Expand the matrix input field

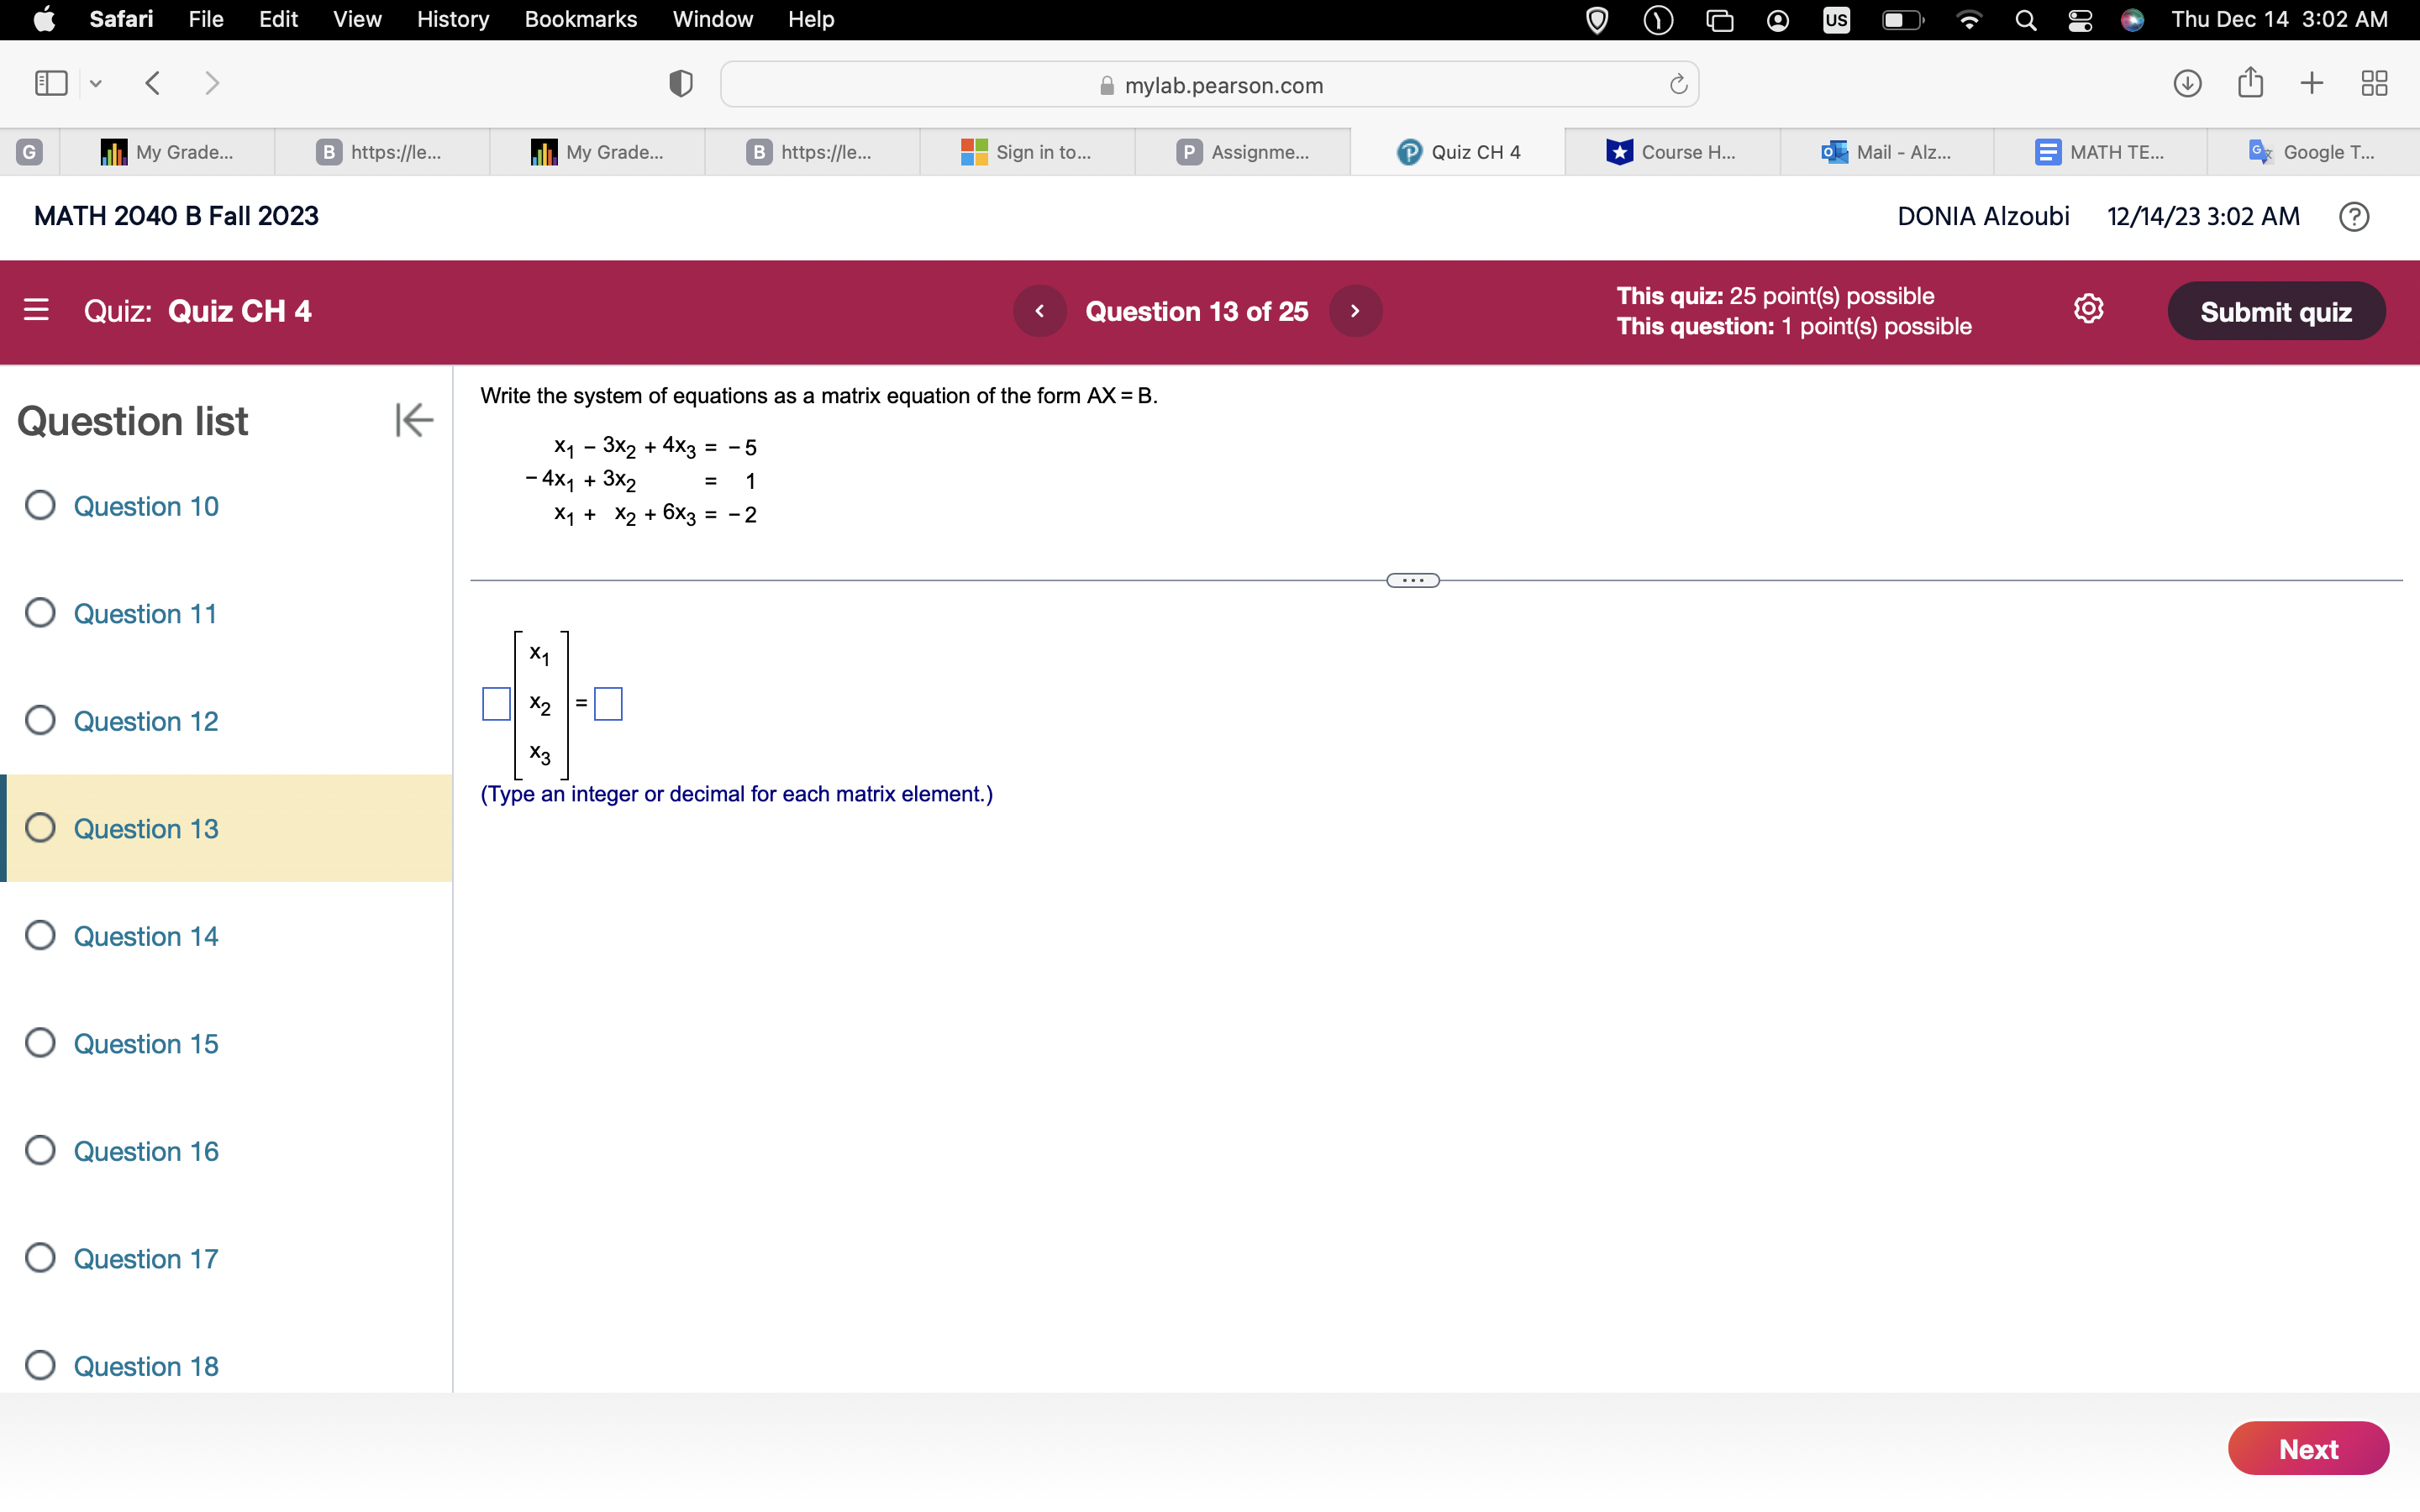click(497, 704)
